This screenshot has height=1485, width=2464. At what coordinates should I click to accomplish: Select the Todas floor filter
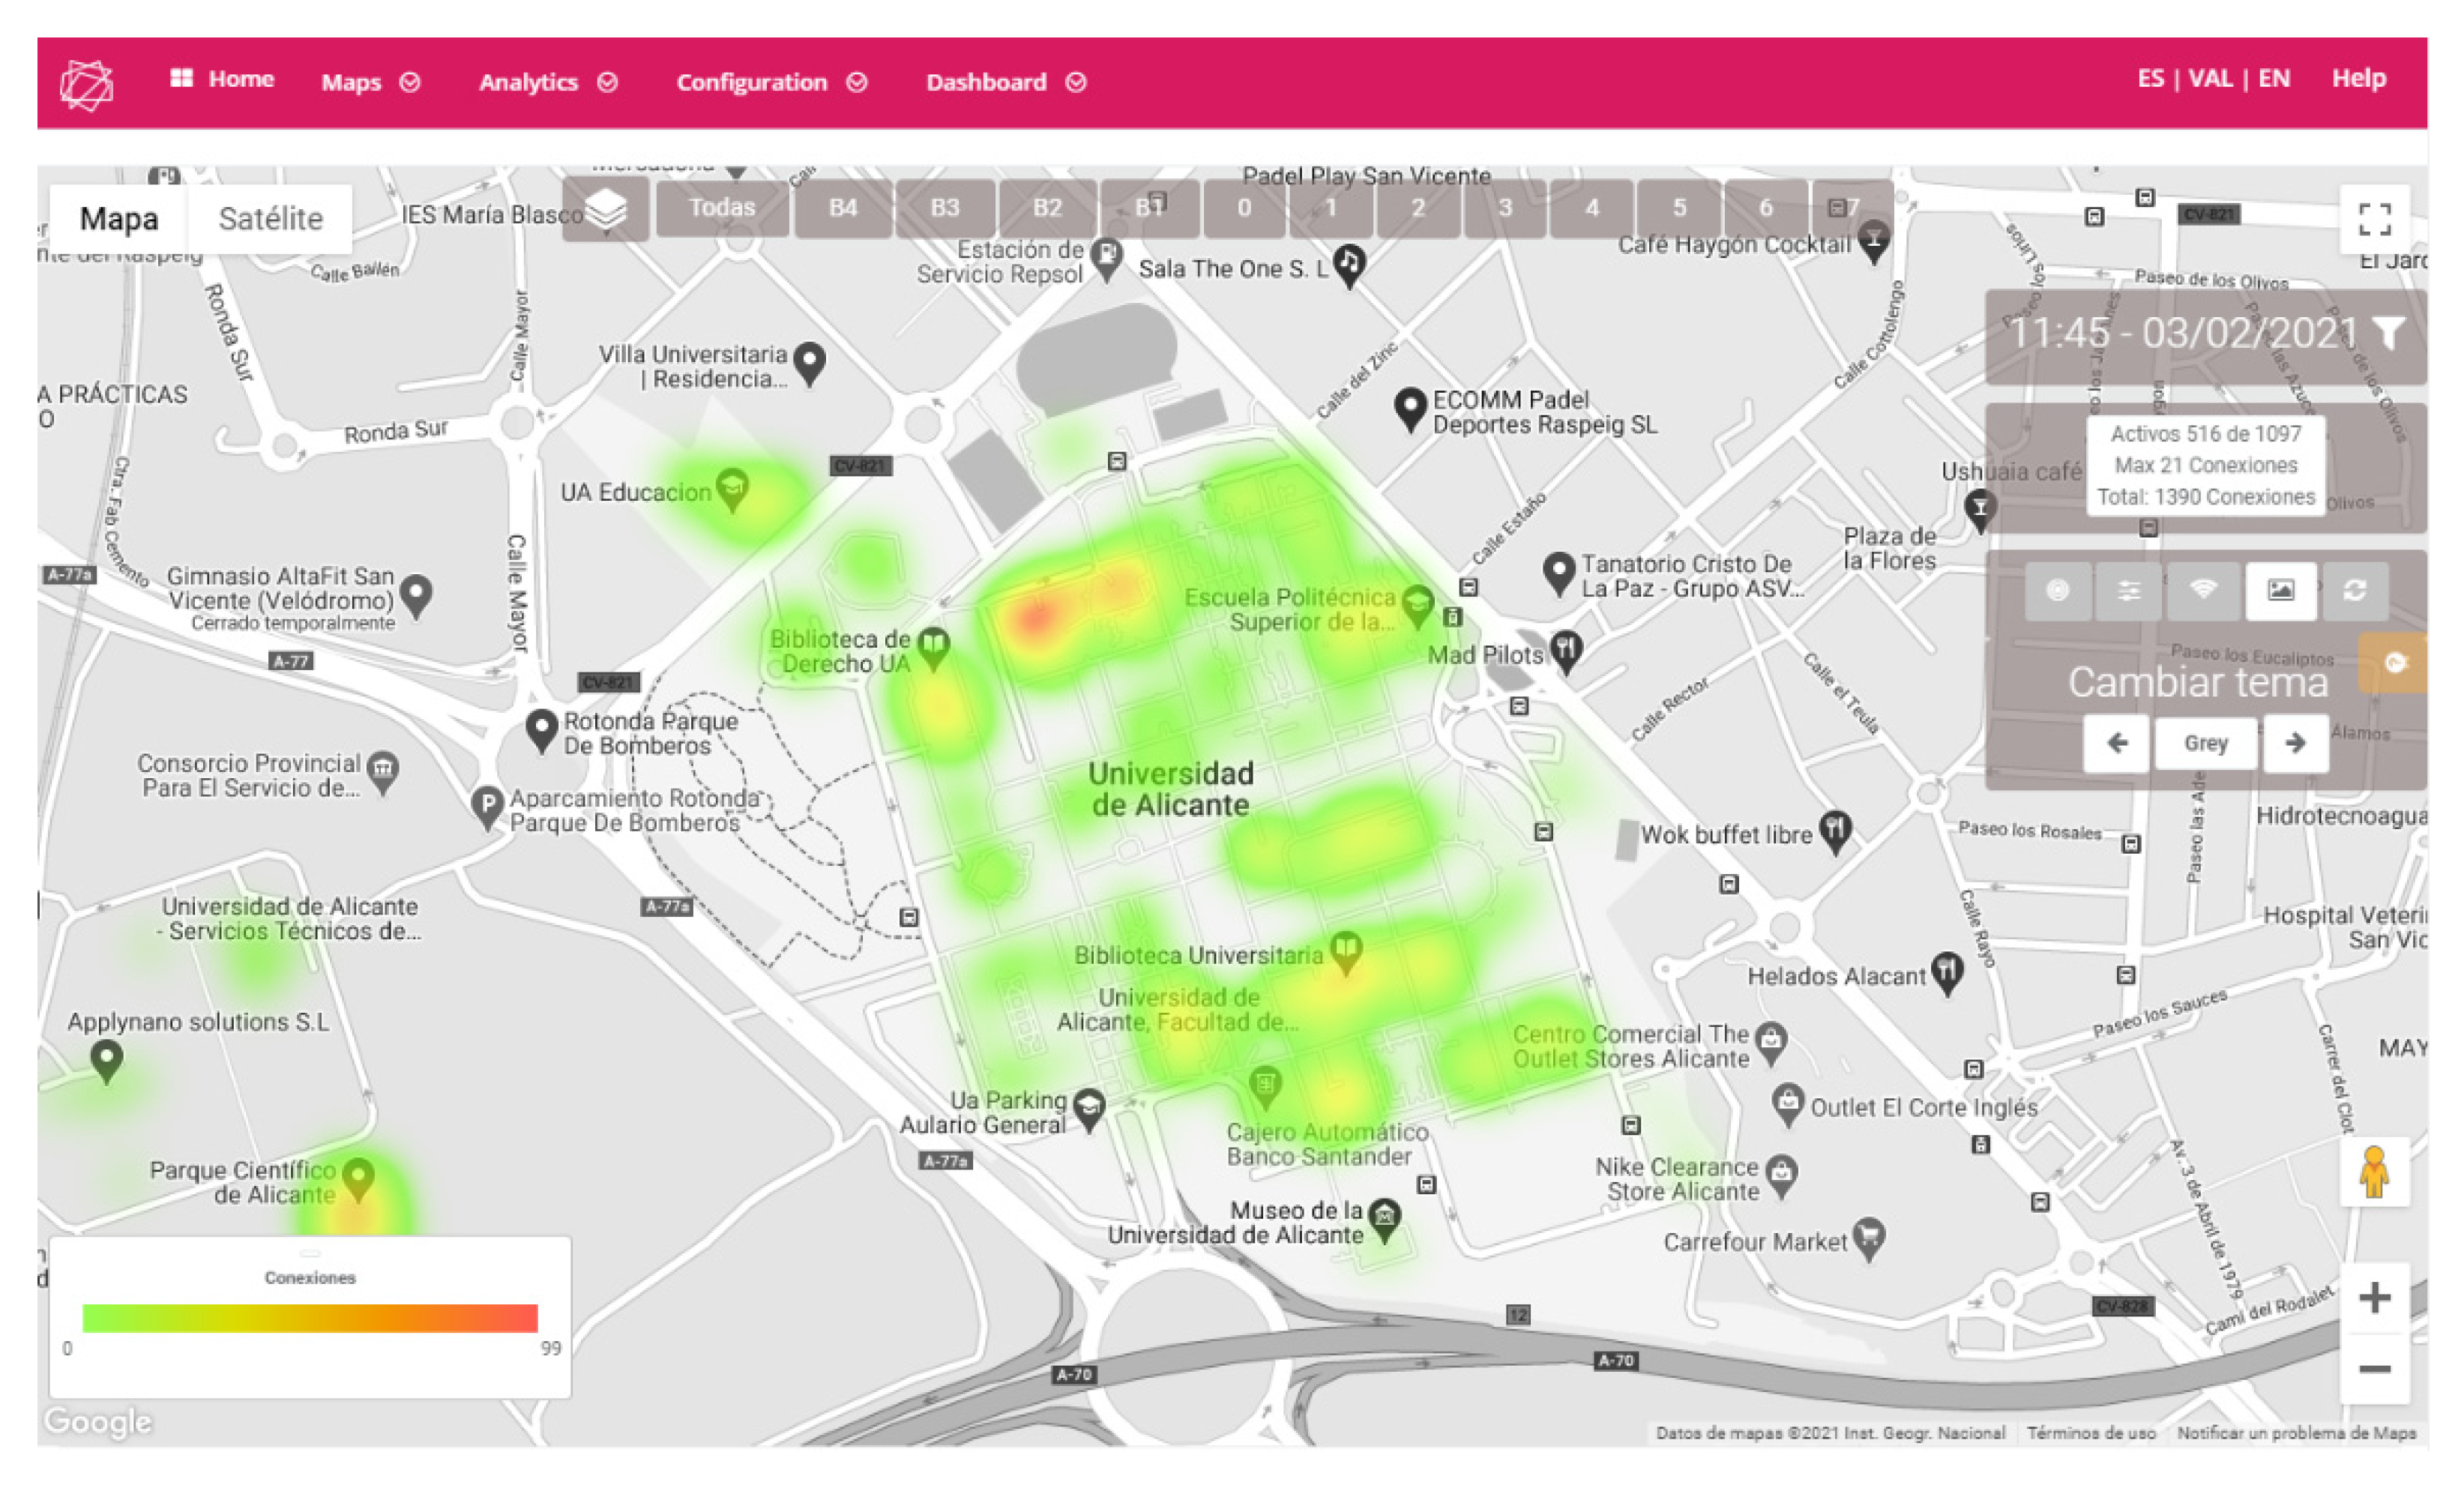click(x=721, y=208)
